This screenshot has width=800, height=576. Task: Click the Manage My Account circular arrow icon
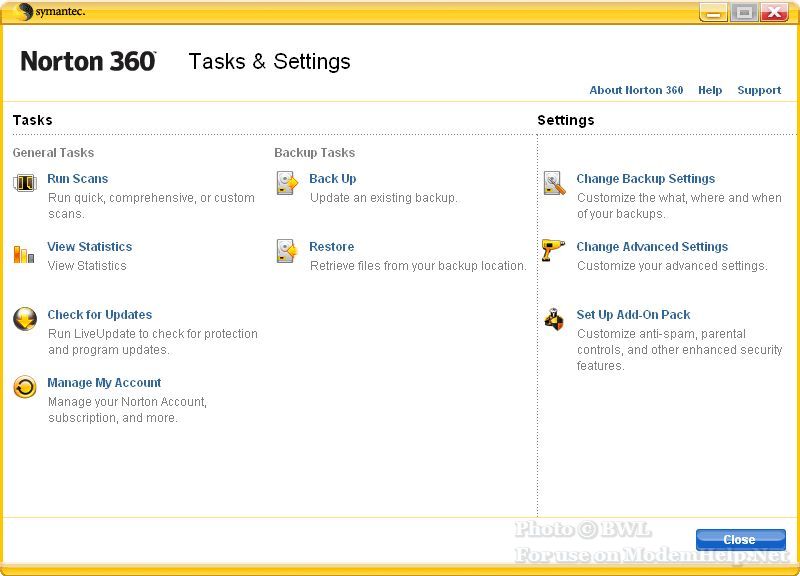pos(25,387)
